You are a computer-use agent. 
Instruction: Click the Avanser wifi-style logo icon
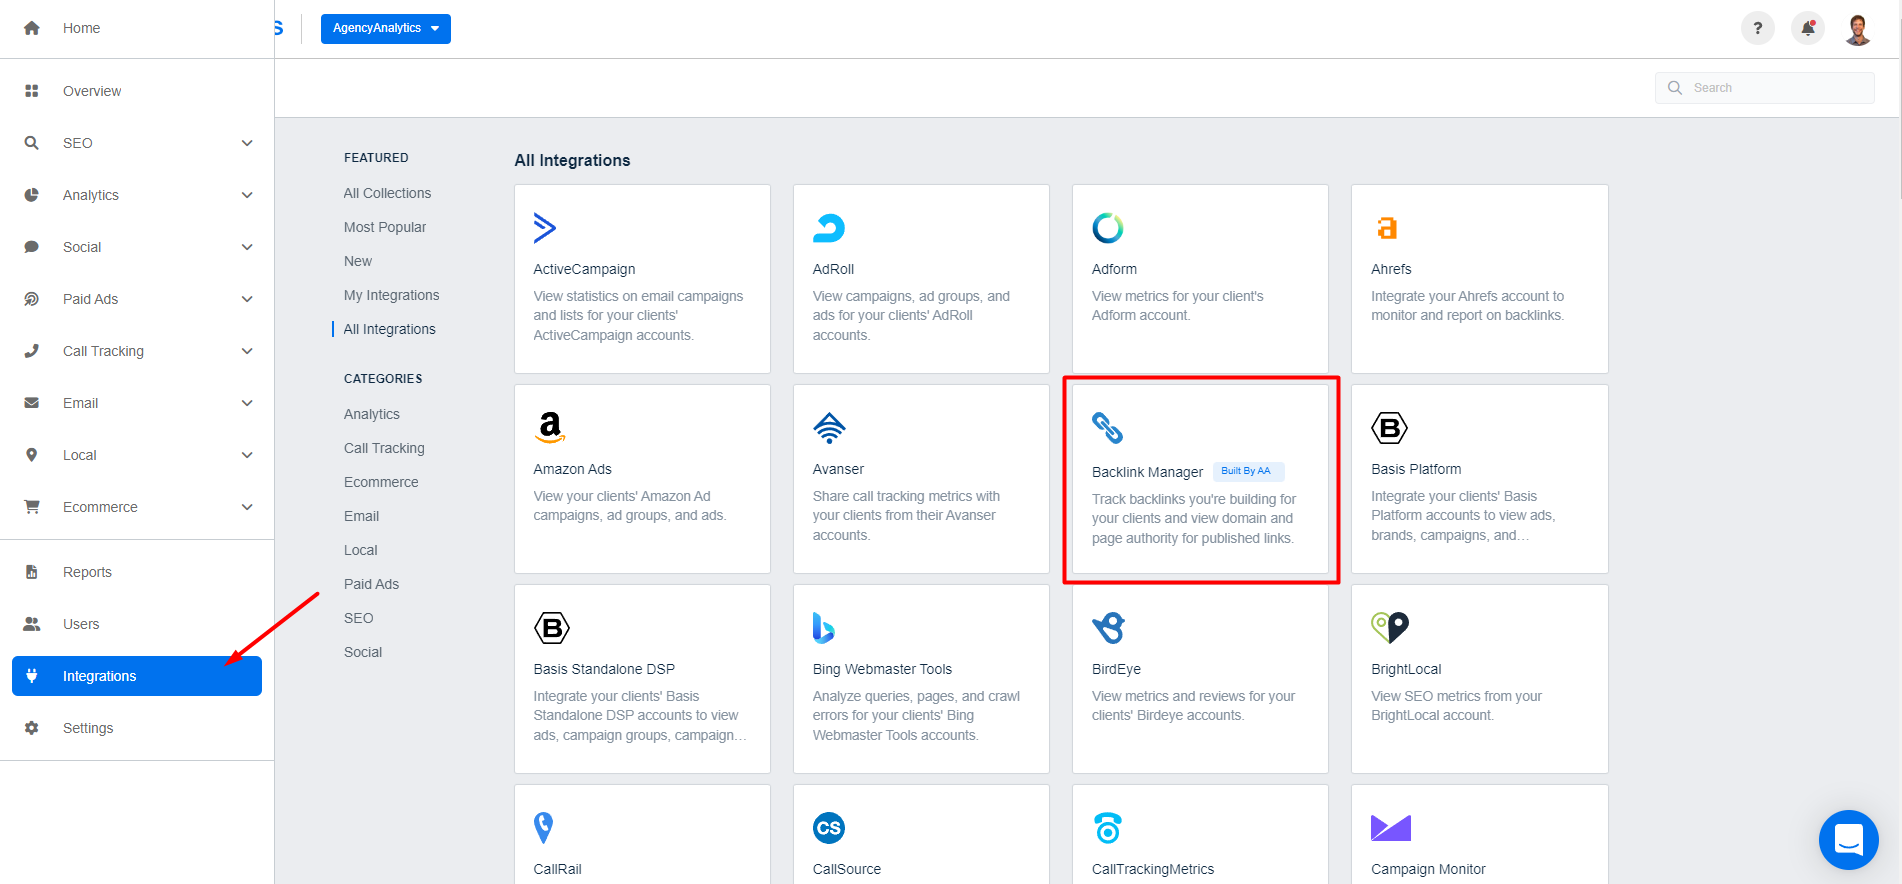point(829,428)
